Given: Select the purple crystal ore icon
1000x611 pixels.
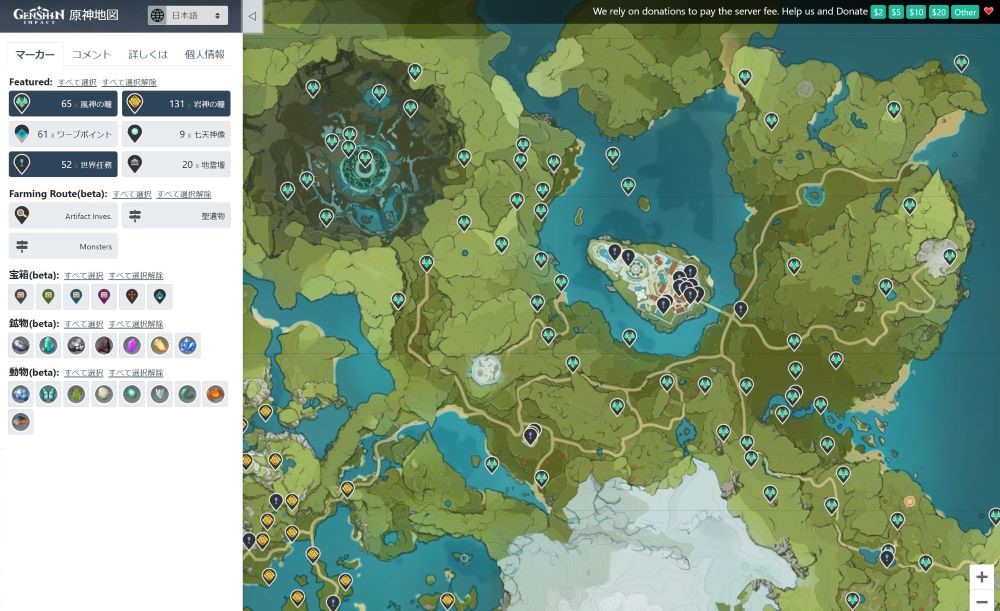Looking at the screenshot, I should click(132, 345).
